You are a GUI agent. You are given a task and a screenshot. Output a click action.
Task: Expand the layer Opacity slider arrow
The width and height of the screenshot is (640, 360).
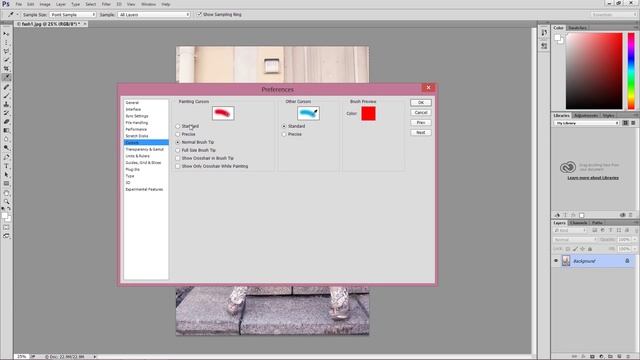pyautogui.click(x=634, y=240)
